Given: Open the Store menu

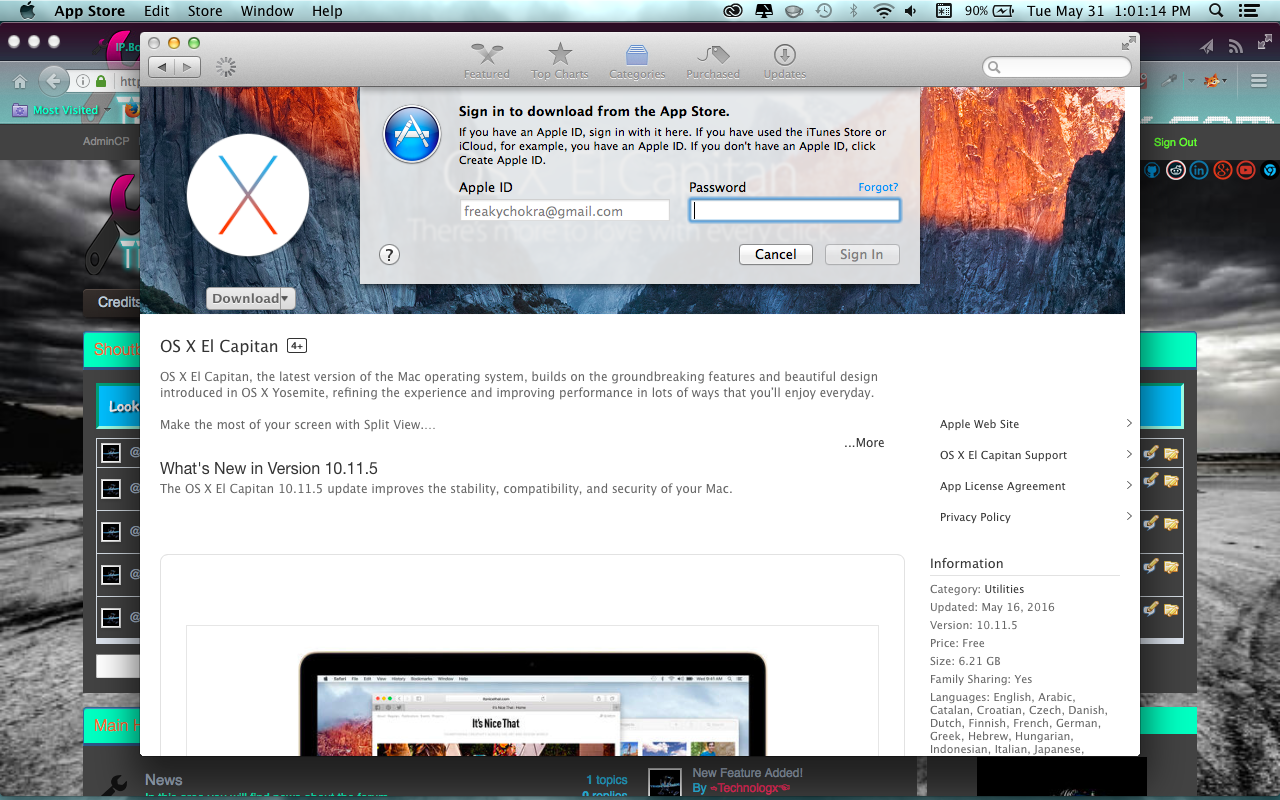Looking at the screenshot, I should 205,11.
